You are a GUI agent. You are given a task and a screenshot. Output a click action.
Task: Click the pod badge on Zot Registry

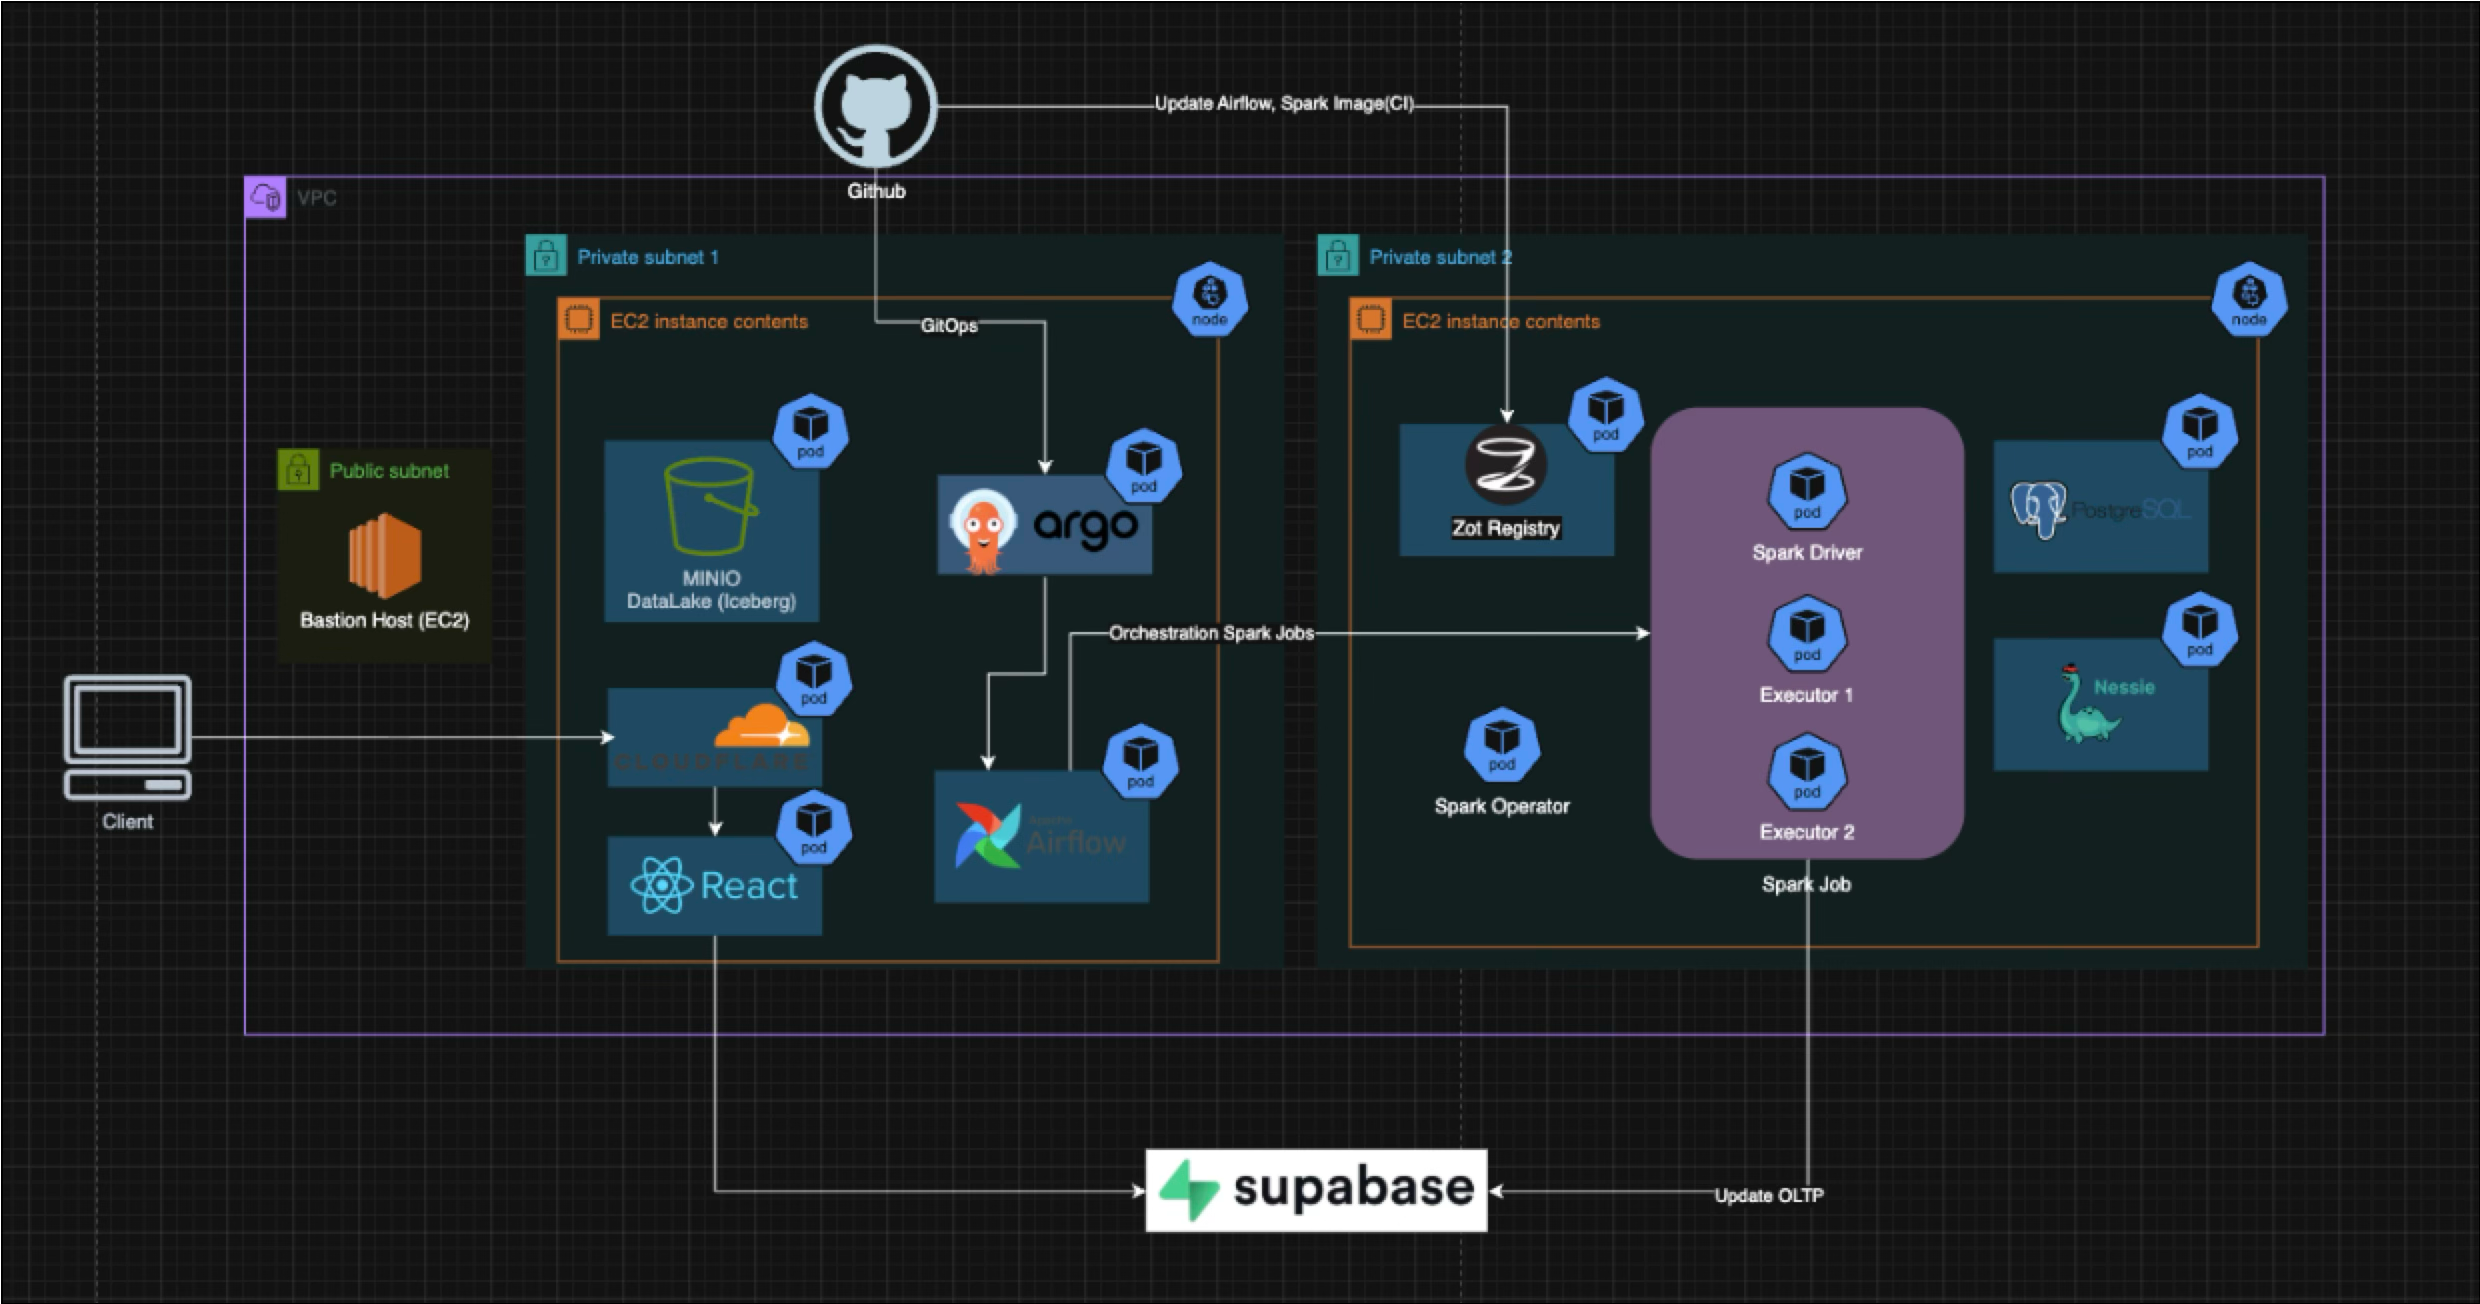1606,414
